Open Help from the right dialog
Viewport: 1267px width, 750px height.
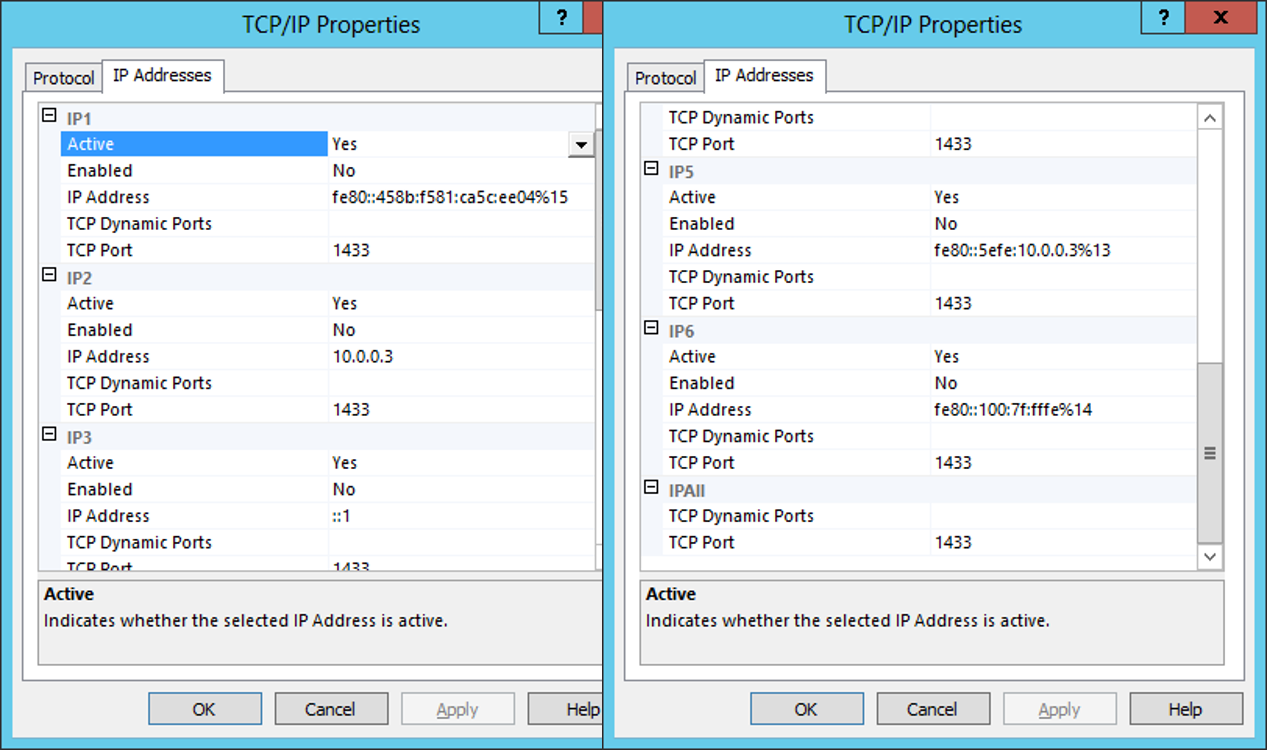coord(1186,708)
